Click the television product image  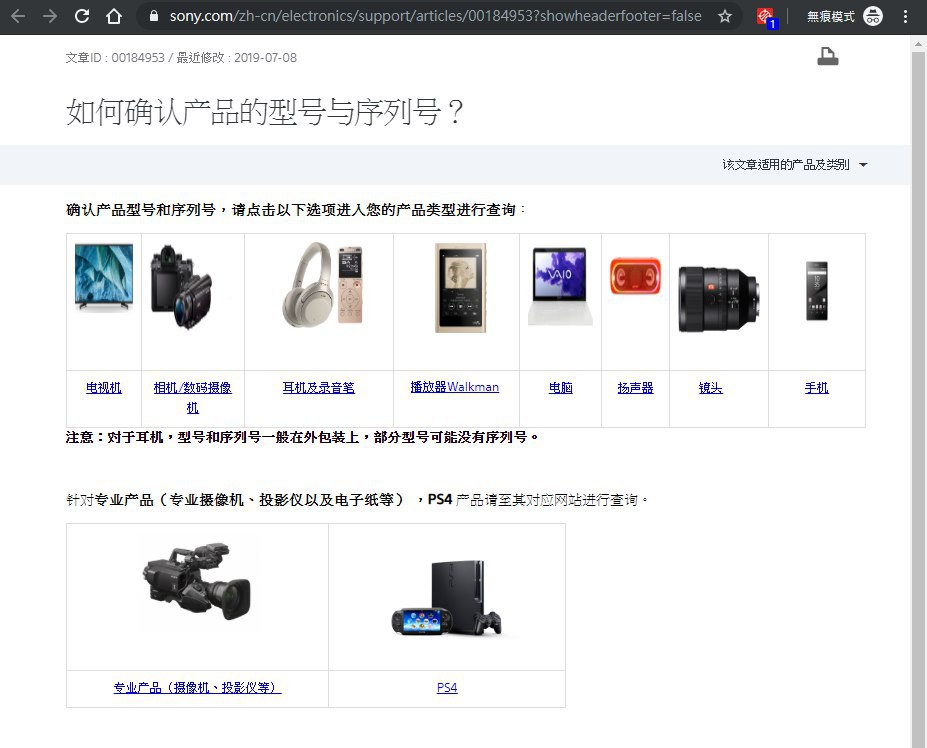104,277
